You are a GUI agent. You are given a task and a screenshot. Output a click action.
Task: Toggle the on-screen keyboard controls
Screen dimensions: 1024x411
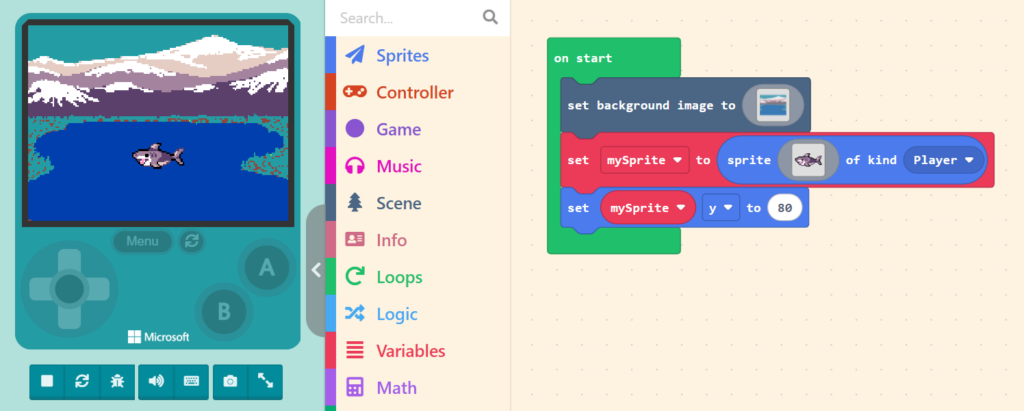190,381
